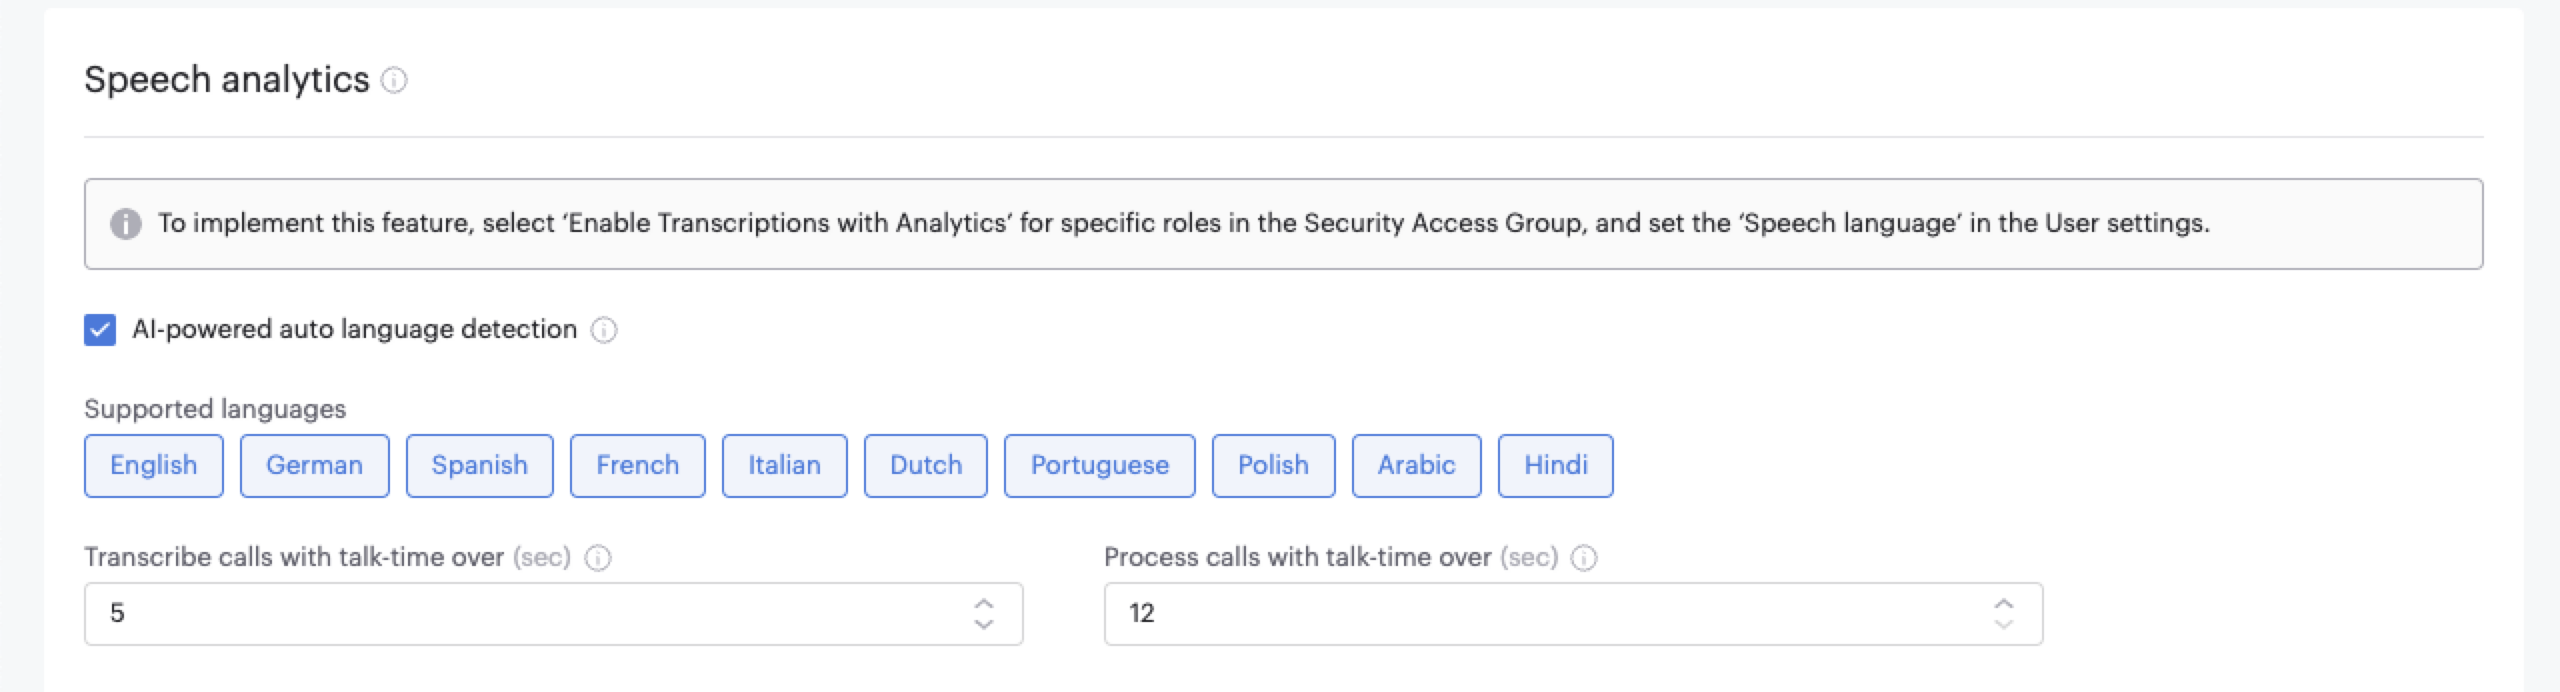2560x692 pixels.
Task: Click info icon next to Process calls label
Action: pos(1584,558)
